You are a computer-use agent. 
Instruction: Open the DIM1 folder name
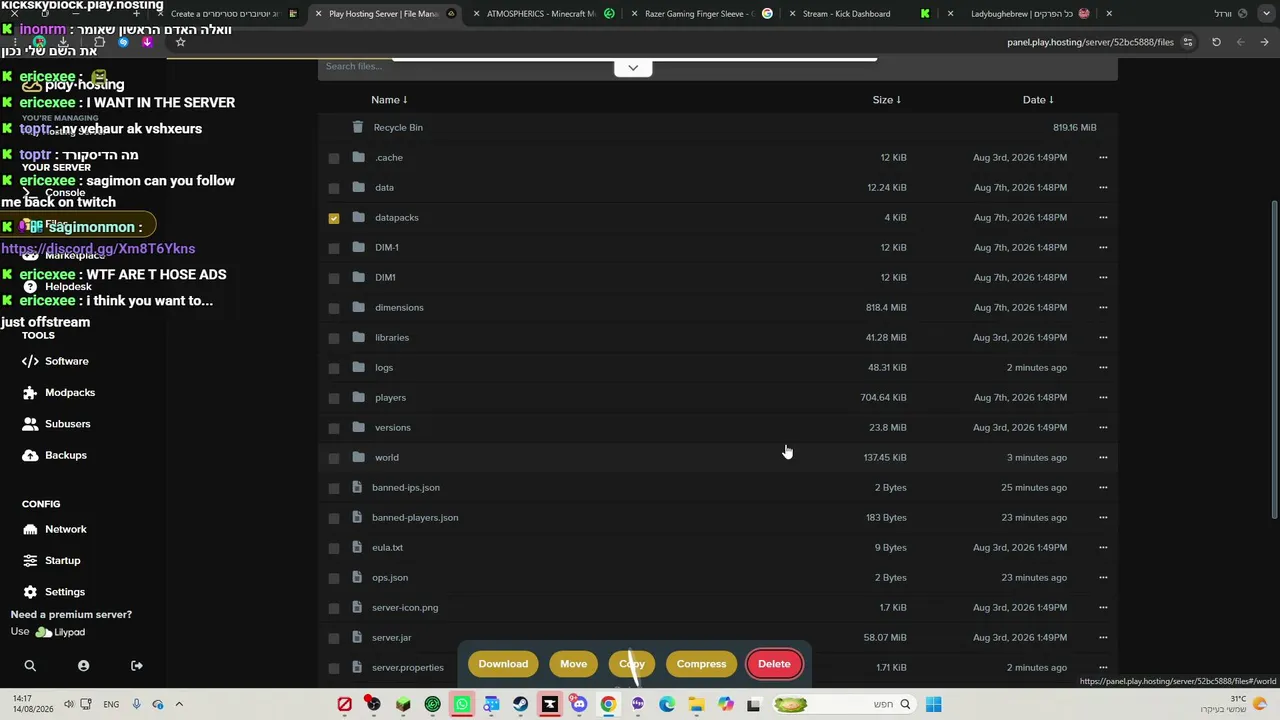(x=385, y=277)
